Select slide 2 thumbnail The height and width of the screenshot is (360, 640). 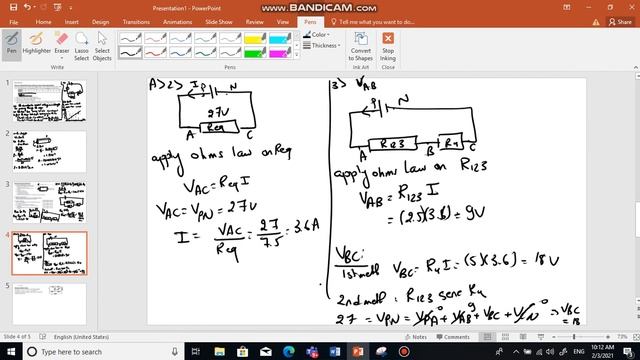click(x=49, y=151)
